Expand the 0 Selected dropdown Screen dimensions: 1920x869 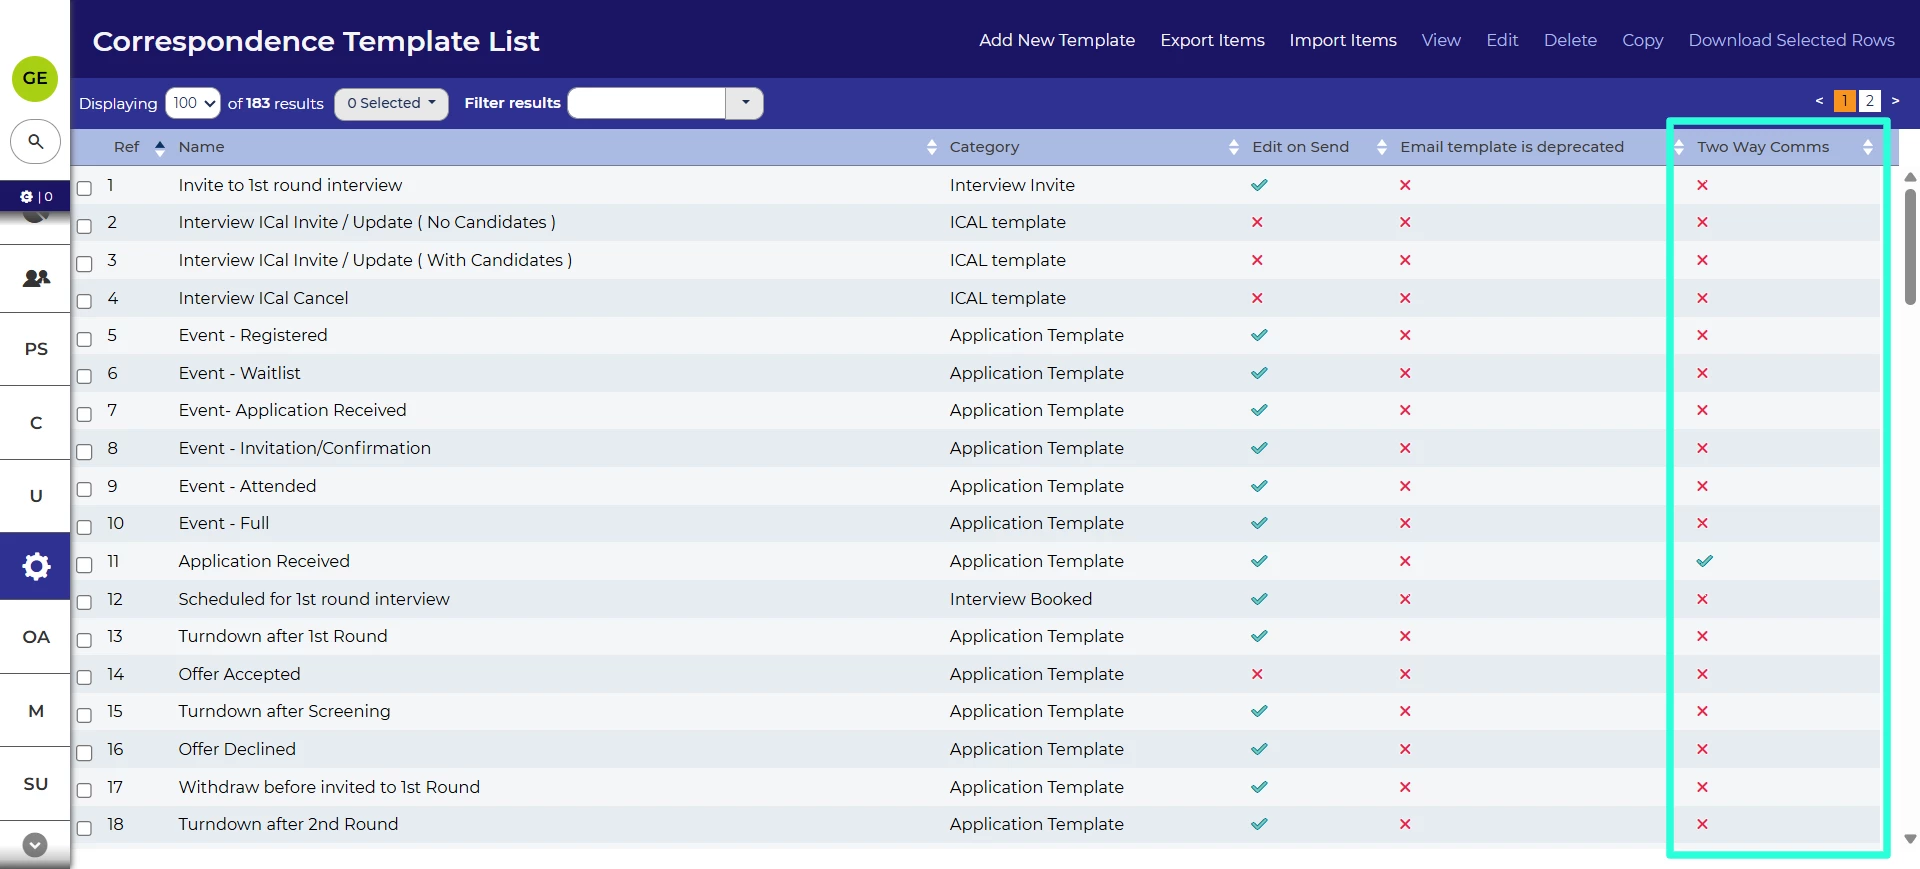pyautogui.click(x=391, y=103)
